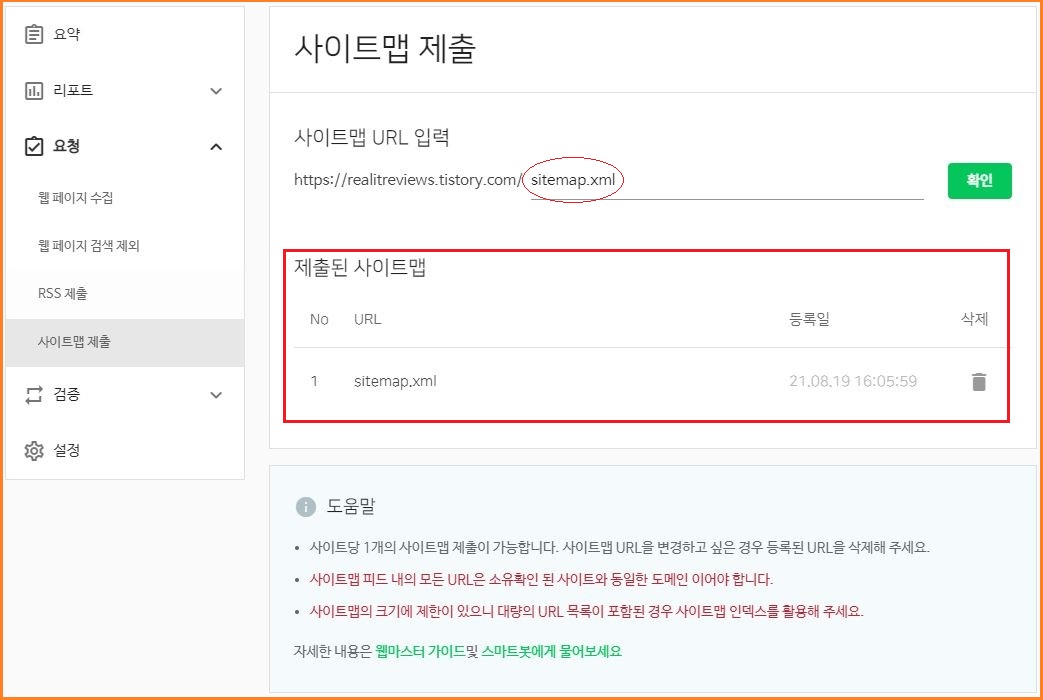1043x700 pixels.
Task: Open 웹 페이지 검색 제외
Action: pyautogui.click(x=88, y=246)
